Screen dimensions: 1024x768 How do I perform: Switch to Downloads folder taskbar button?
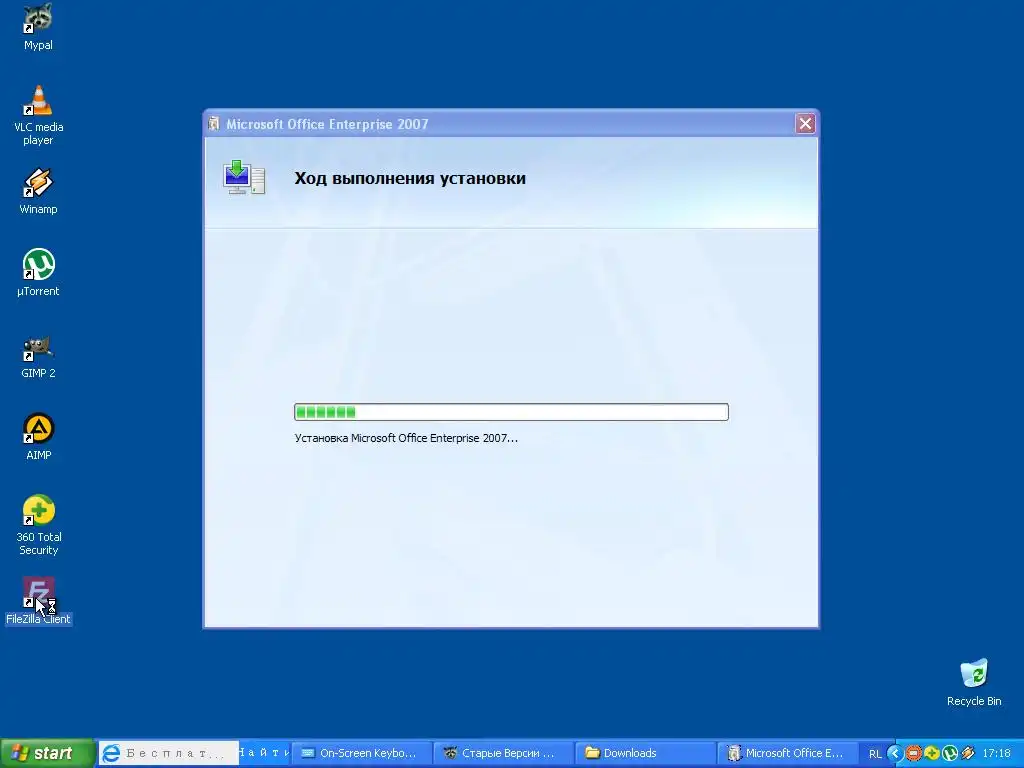(x=645, y=753)
